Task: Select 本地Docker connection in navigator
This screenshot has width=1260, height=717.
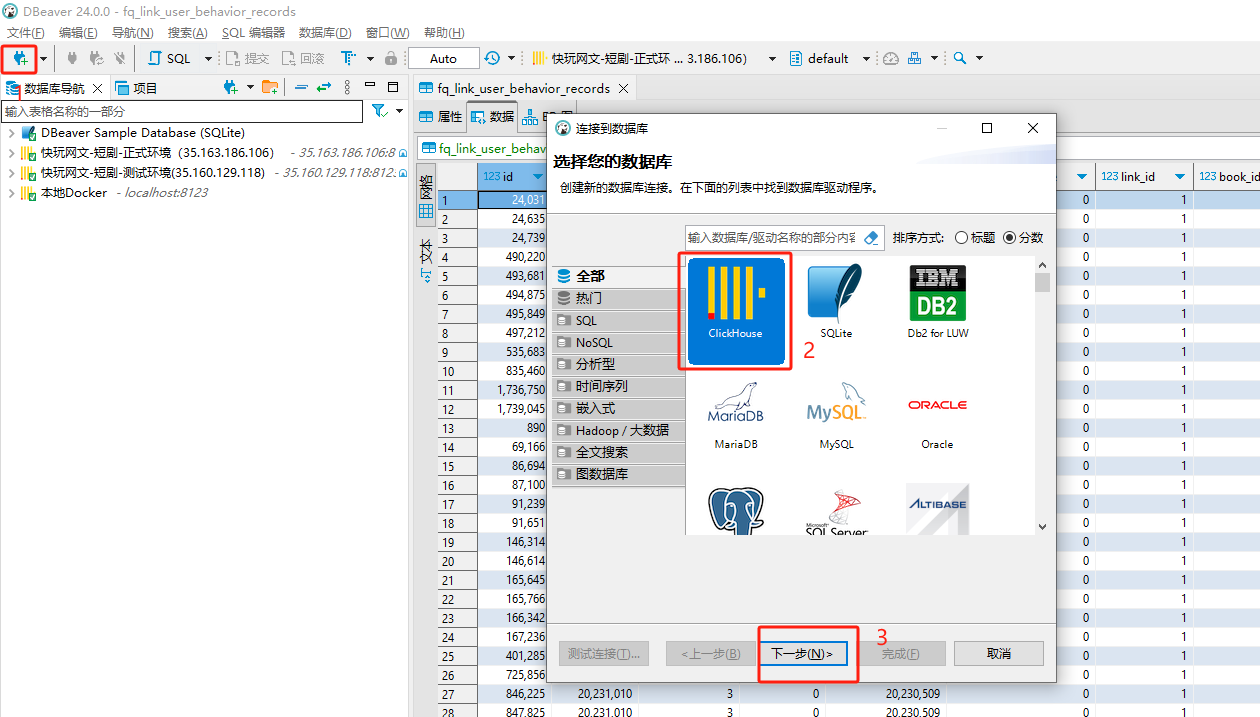Action: click(73, 193)
